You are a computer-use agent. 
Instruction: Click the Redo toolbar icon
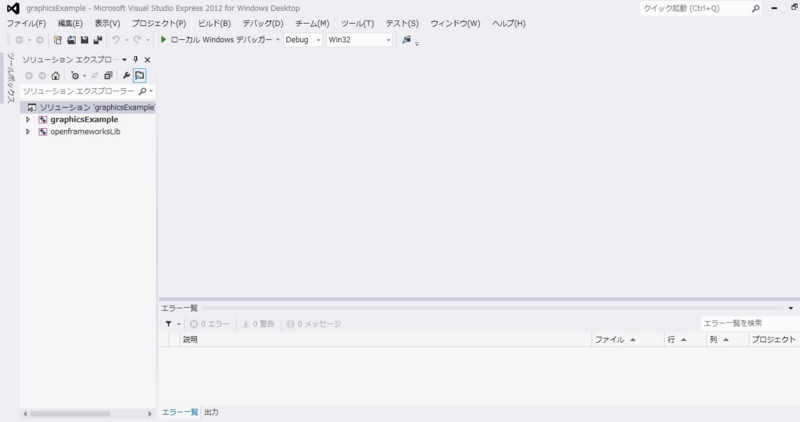tap(137, 40)
